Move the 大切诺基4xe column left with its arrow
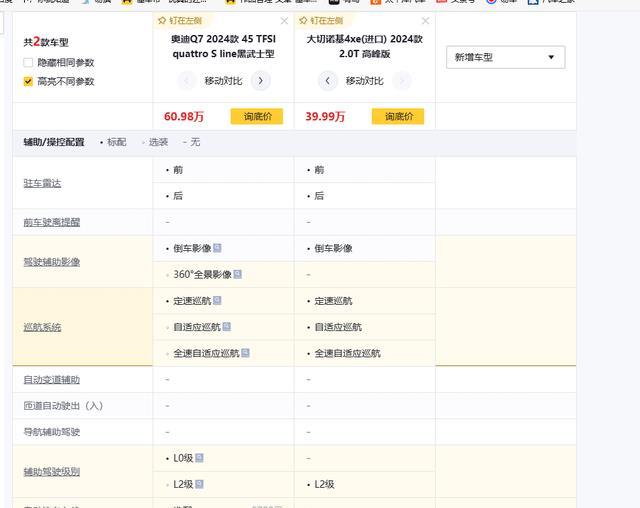The image size is (640, 508). tap(327, 81)
